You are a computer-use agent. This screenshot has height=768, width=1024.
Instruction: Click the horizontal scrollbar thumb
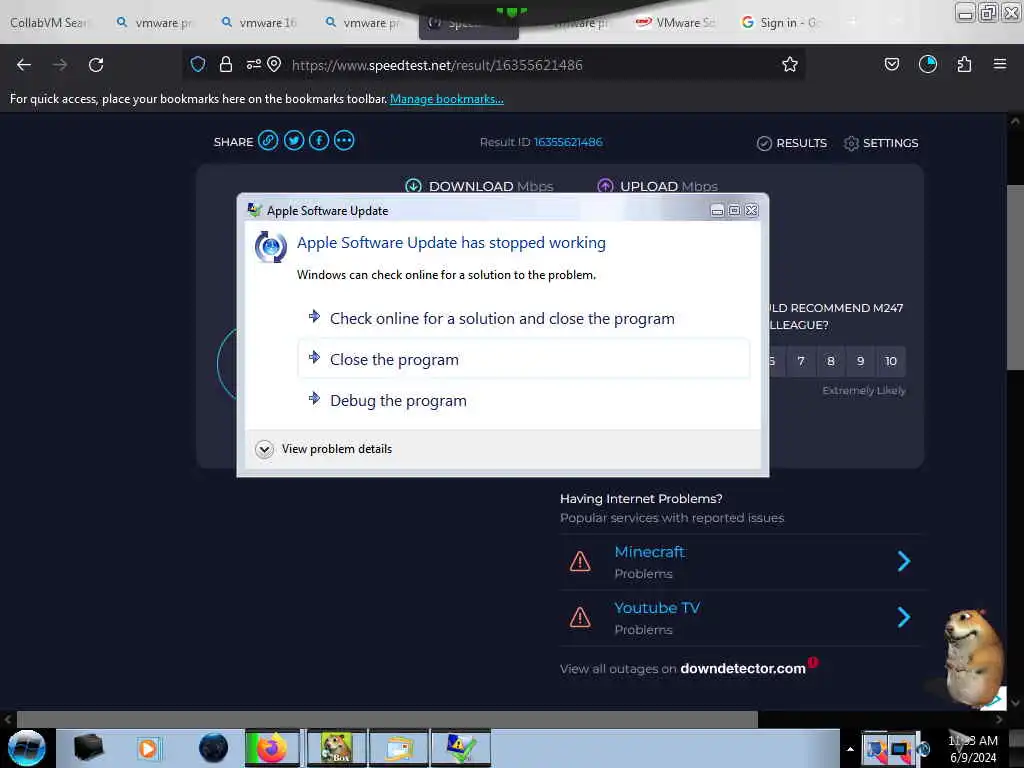387,719
